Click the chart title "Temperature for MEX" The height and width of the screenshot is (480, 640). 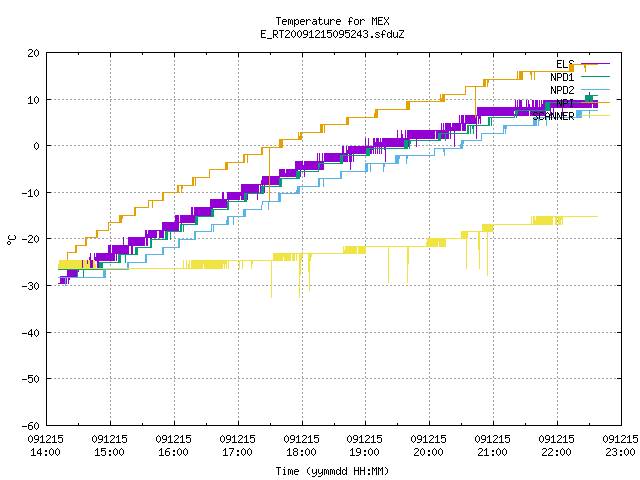coord(332,21)
